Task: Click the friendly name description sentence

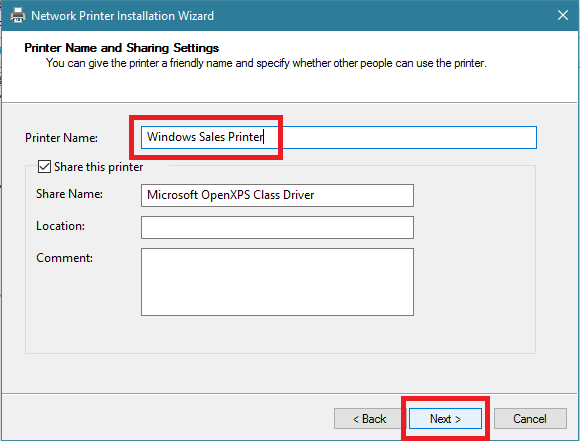Action: click(x=266, y=63)
